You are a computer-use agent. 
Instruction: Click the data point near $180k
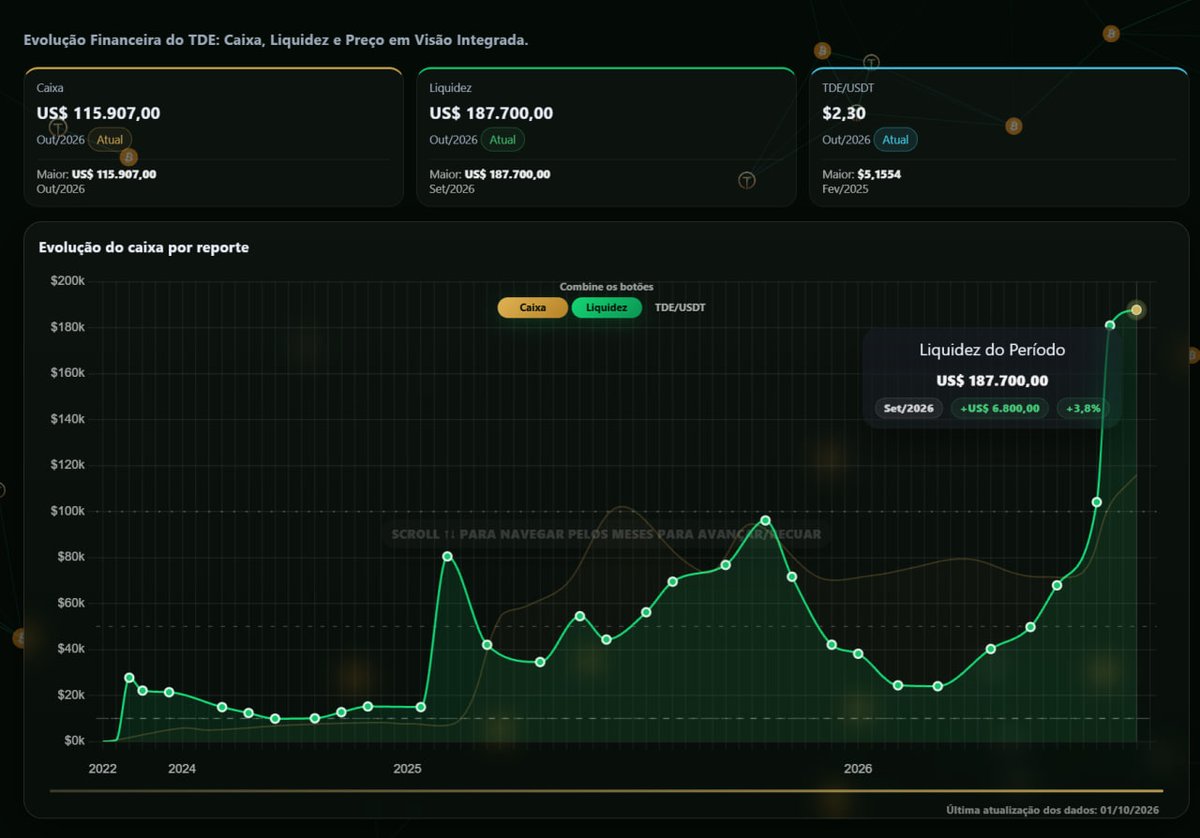(x=1110, y=325)
